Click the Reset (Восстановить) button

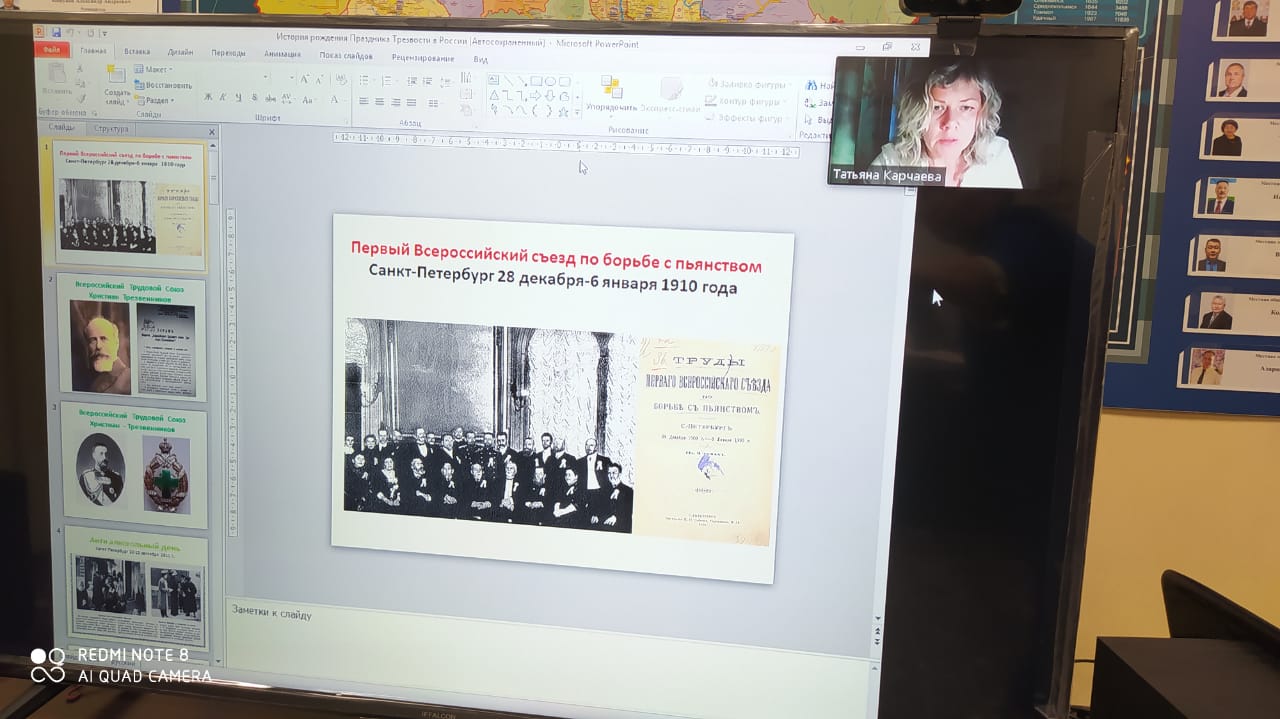tap(163, 85)
